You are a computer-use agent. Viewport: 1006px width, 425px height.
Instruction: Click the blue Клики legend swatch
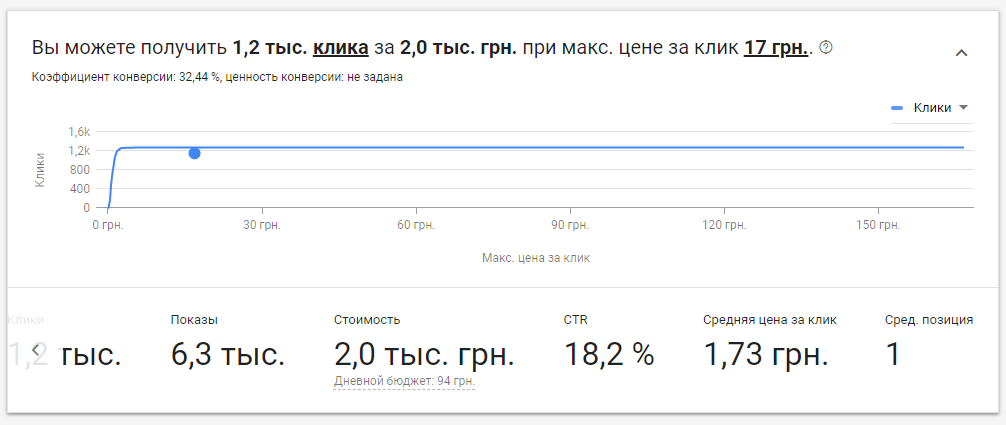897,108
